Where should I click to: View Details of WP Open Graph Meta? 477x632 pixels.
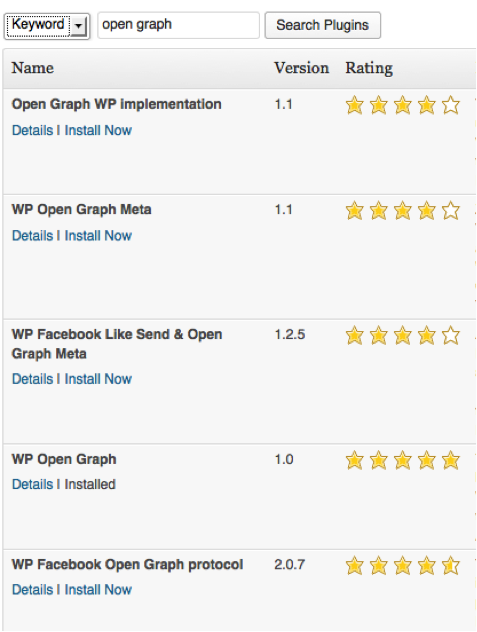tap(33, 235)
